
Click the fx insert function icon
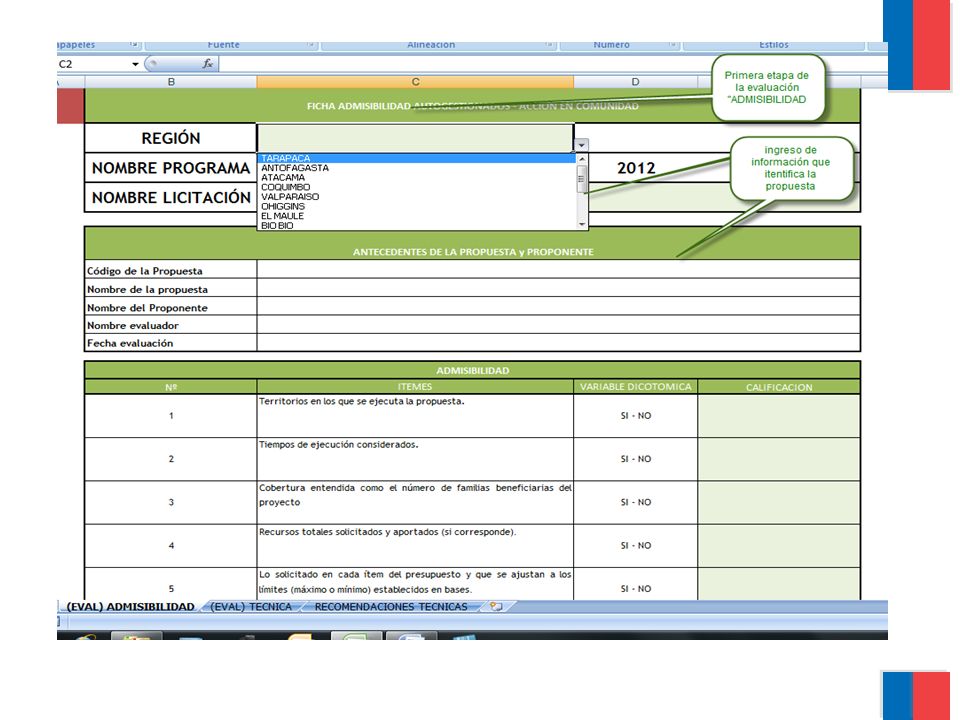coord(208,64)
